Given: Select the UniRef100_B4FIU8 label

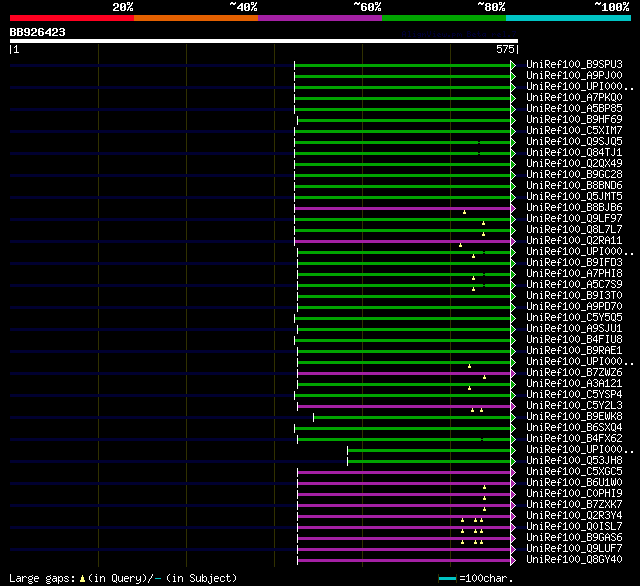Looking at the screenshot, I should 574,340.
